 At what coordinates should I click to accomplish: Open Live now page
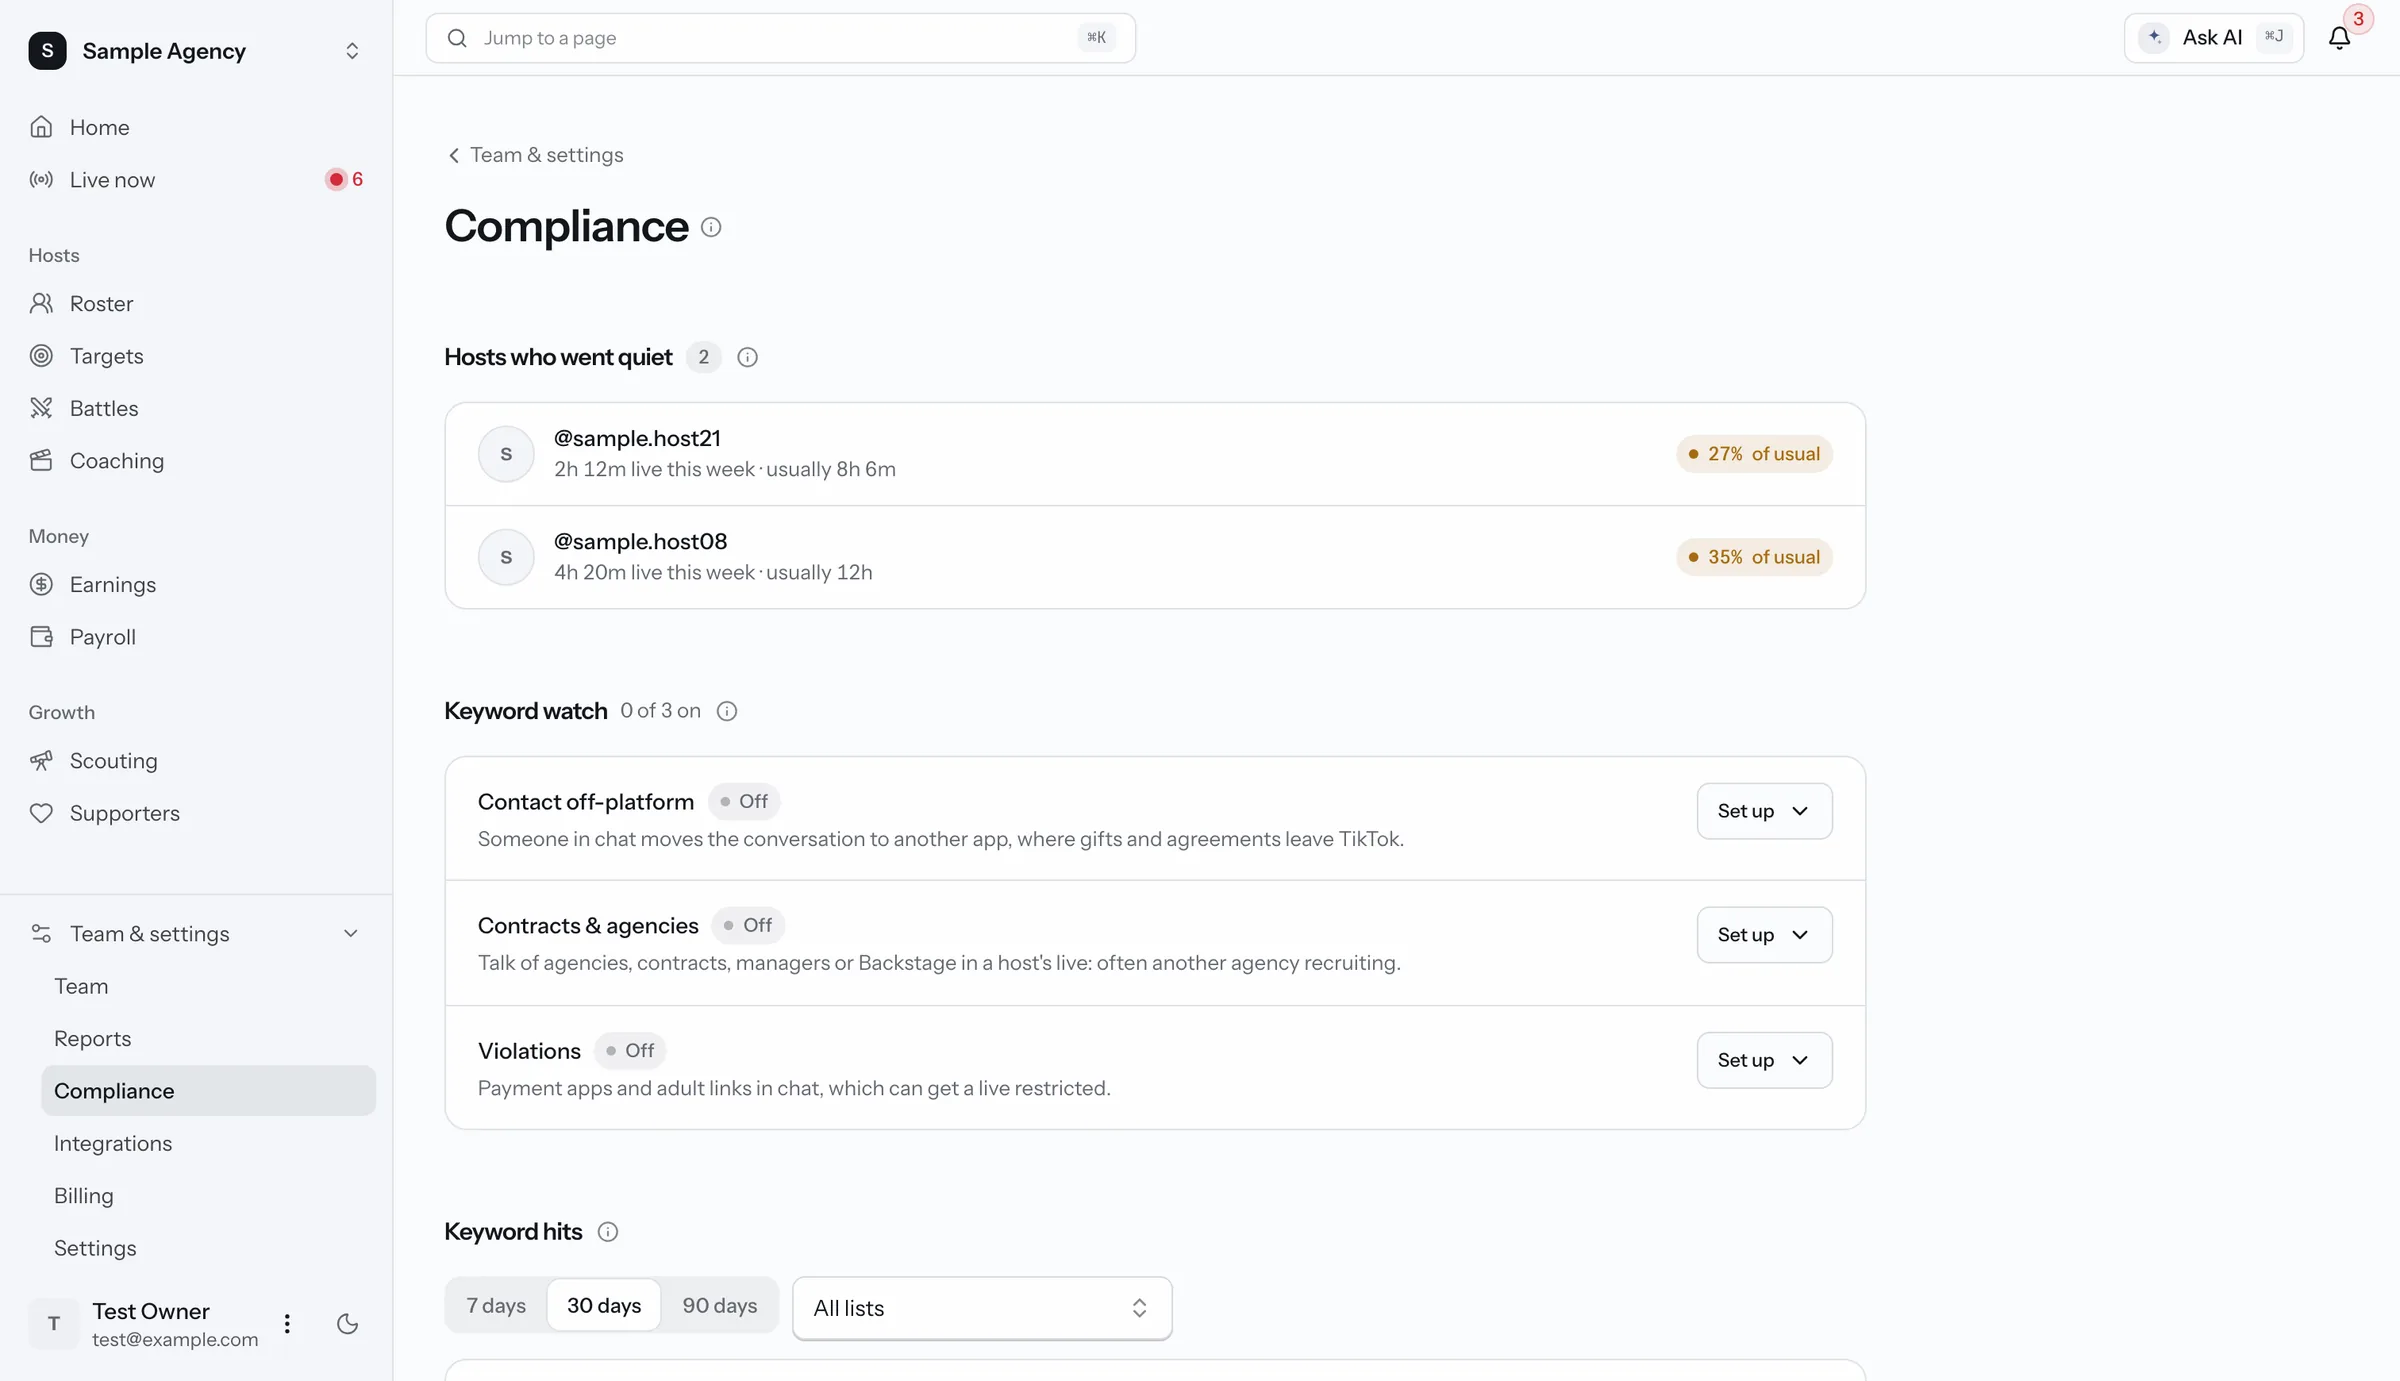196,180
